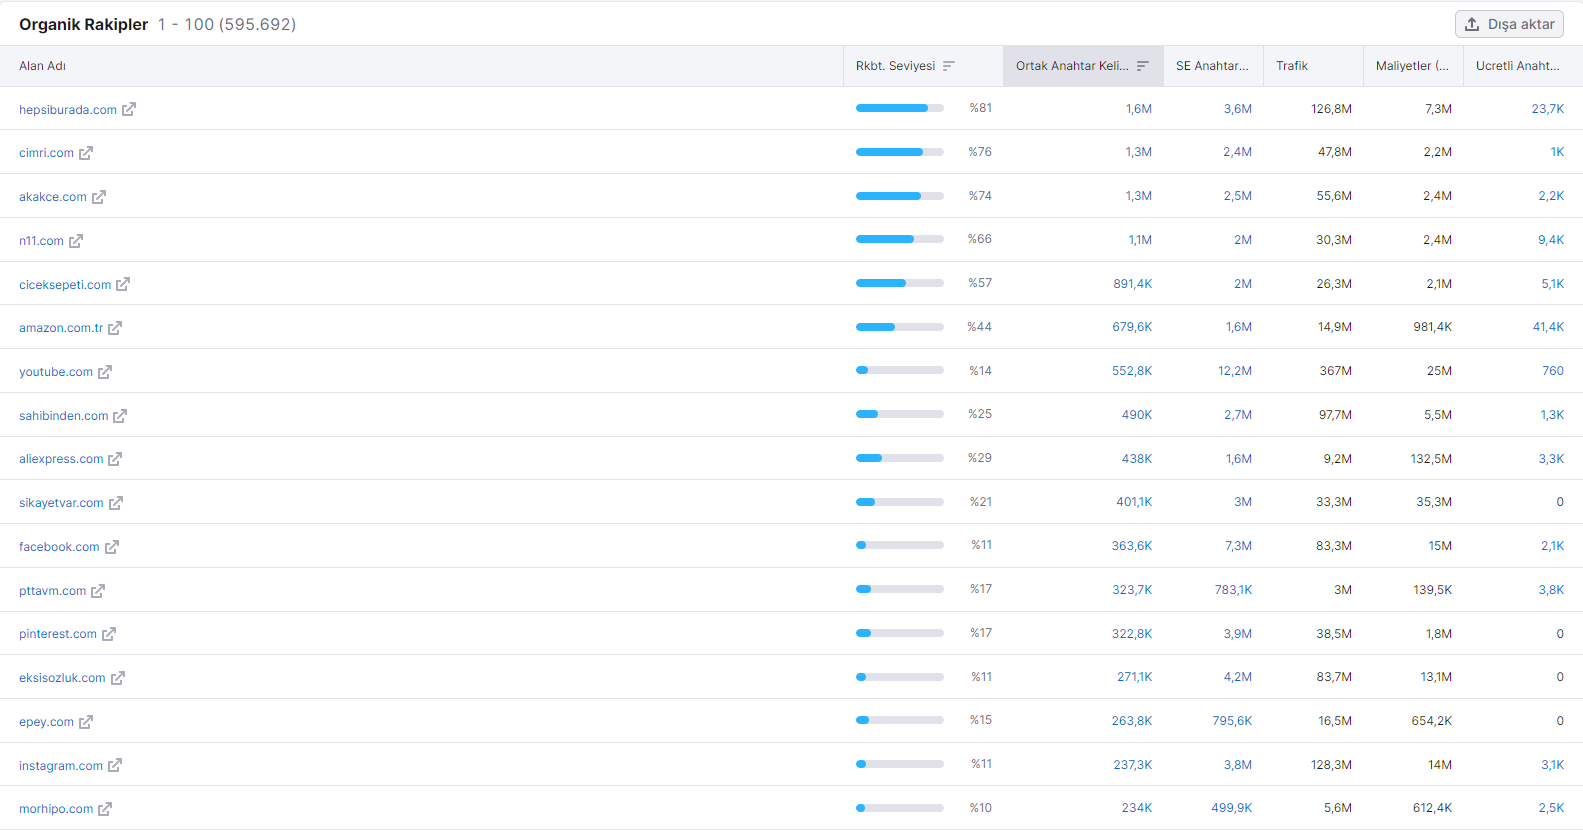The width and height of the screenshot is (1583, 830).
Task: Click Organik Rakipler section title
Action: 84,24
